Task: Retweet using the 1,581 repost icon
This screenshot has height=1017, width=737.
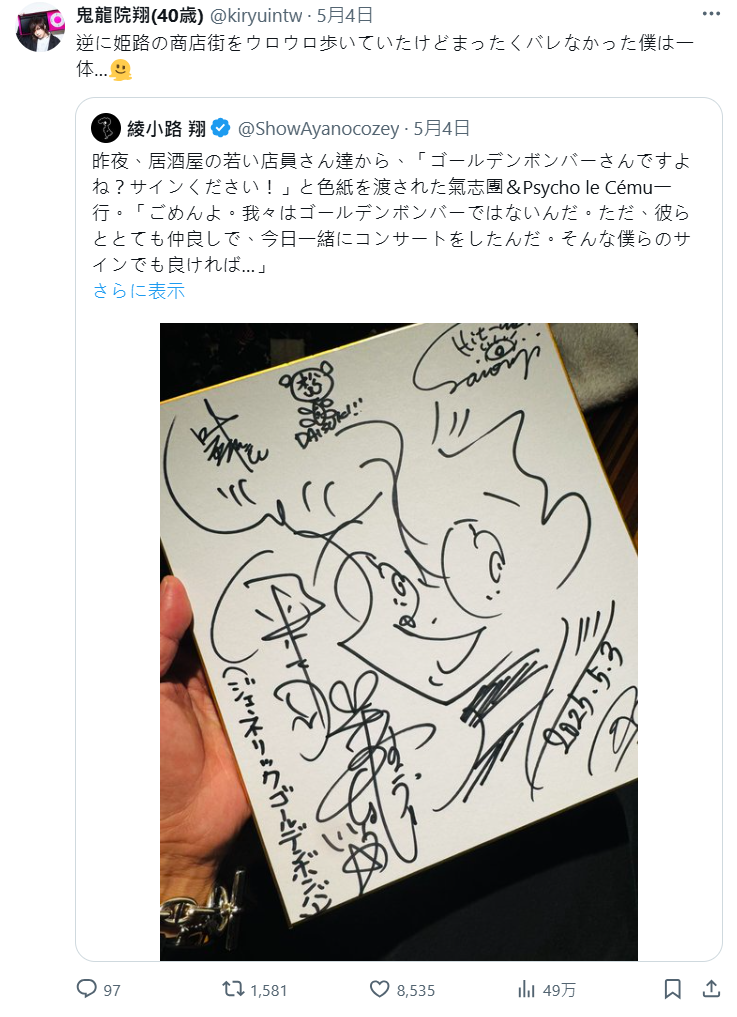Action: coord(233,988)
